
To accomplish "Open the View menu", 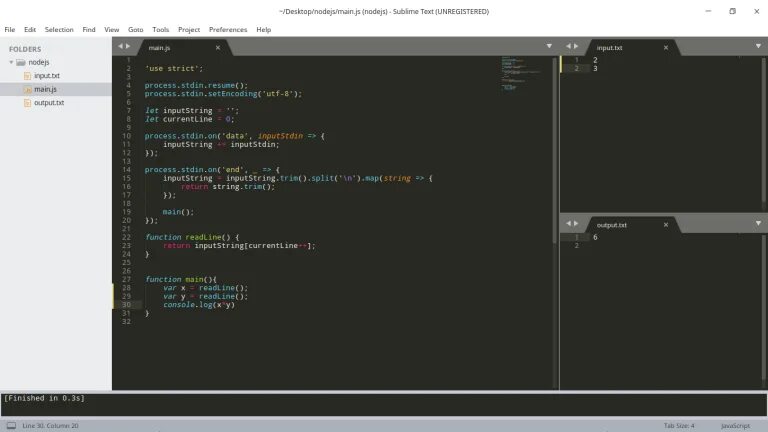I will (112, 29).
